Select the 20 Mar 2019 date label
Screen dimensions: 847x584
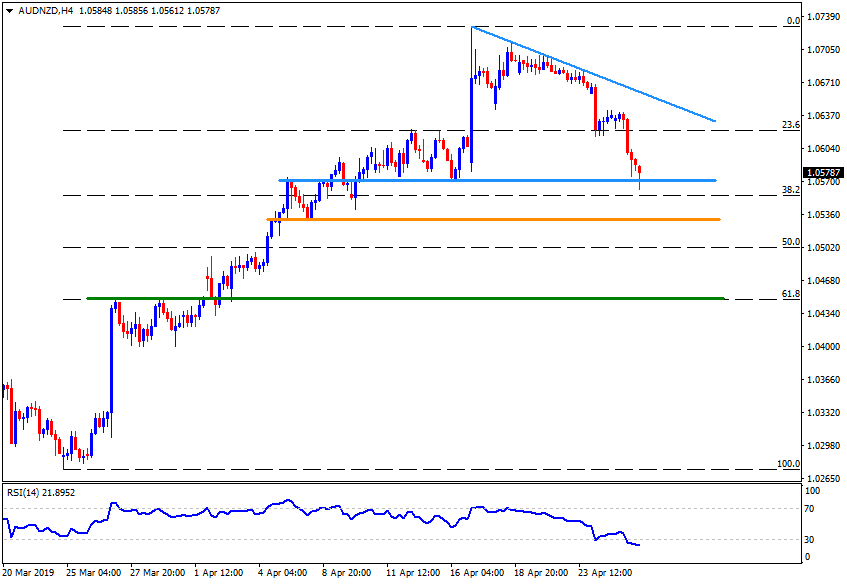[28, 573]
